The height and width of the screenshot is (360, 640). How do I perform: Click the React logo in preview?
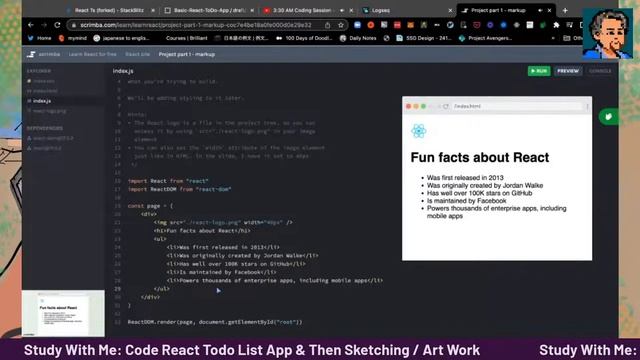click(419, 131)
